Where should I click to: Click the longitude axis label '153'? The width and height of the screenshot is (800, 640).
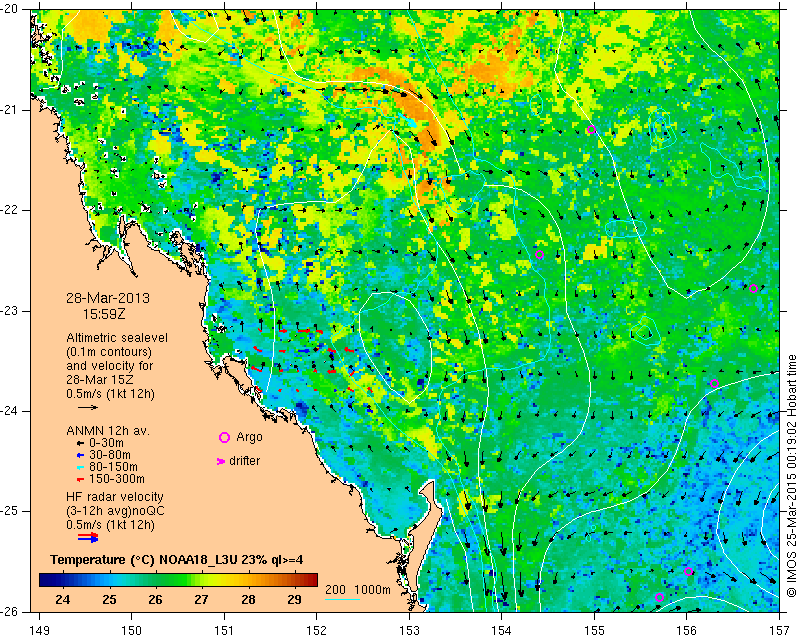409,631
